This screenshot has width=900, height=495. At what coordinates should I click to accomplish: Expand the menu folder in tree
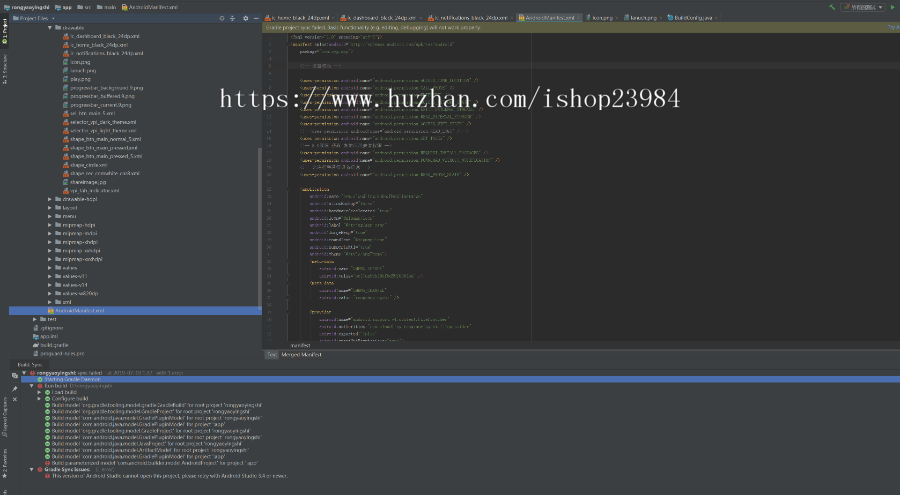tap(50, 215)
